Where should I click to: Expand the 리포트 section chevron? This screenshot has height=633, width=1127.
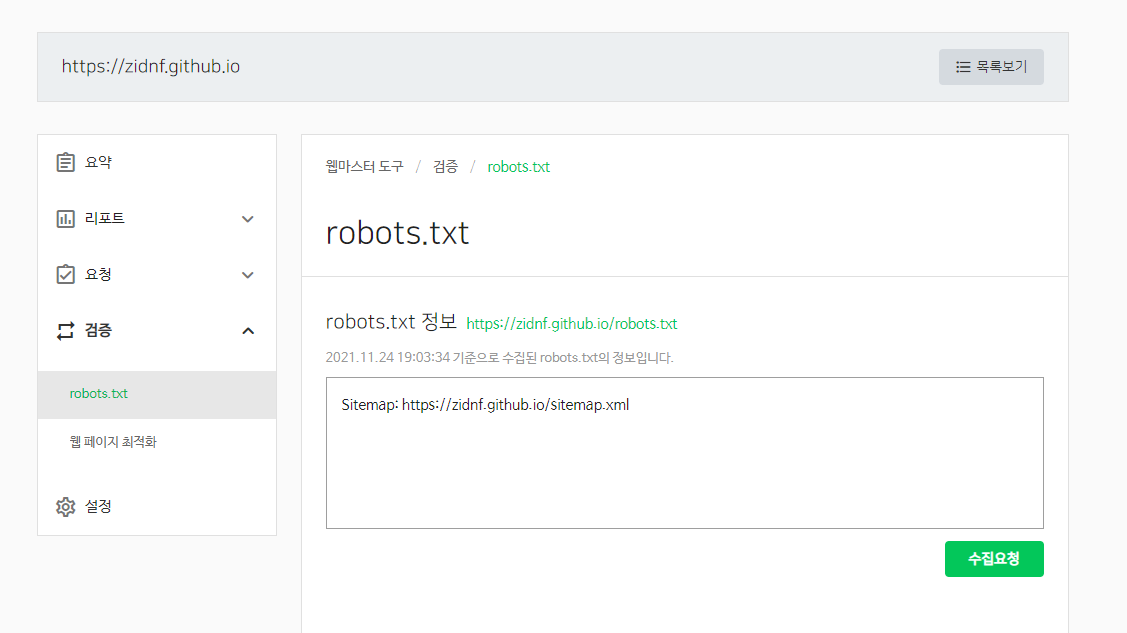248,219
